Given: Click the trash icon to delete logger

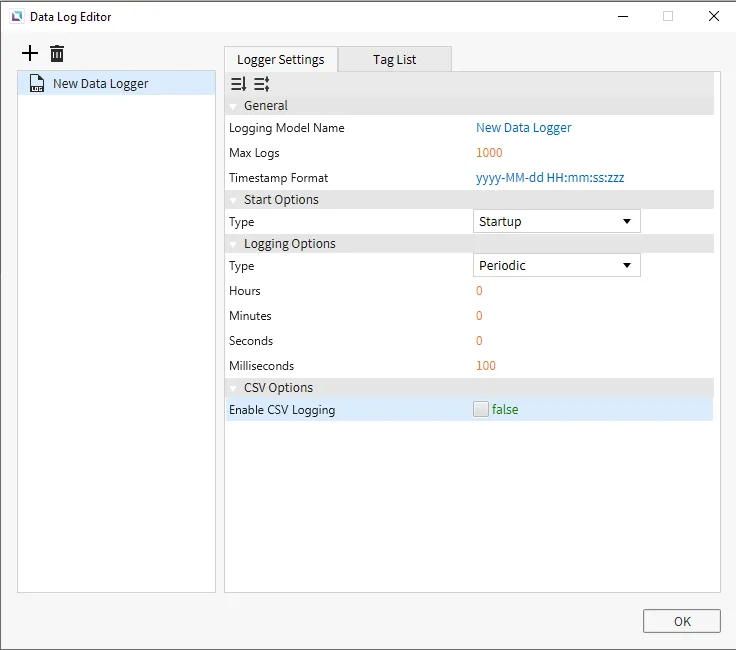Looking at the screenshot, I should tap(57, 54).
